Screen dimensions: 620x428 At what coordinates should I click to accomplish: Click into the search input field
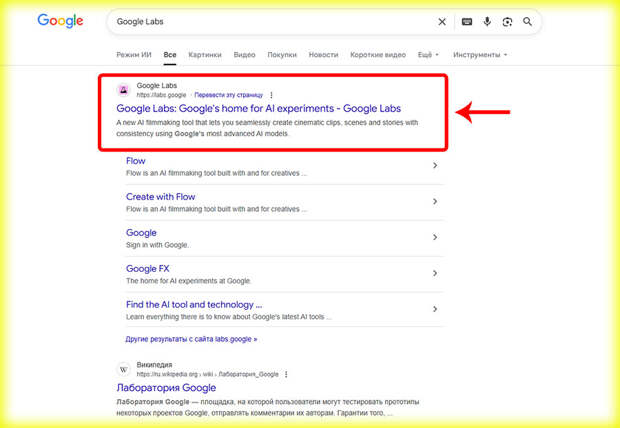pos(270,21)
